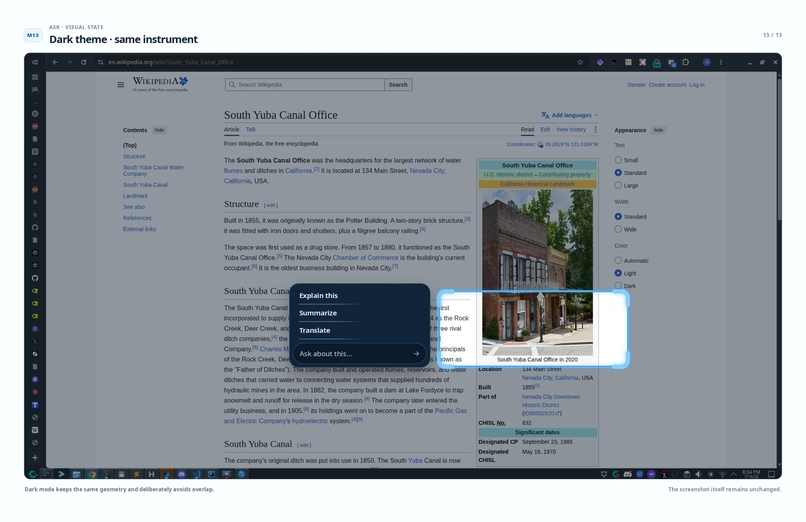Click the Chrome icon in taskbar
Screen dimensions: 806x522
coord(91,474)
